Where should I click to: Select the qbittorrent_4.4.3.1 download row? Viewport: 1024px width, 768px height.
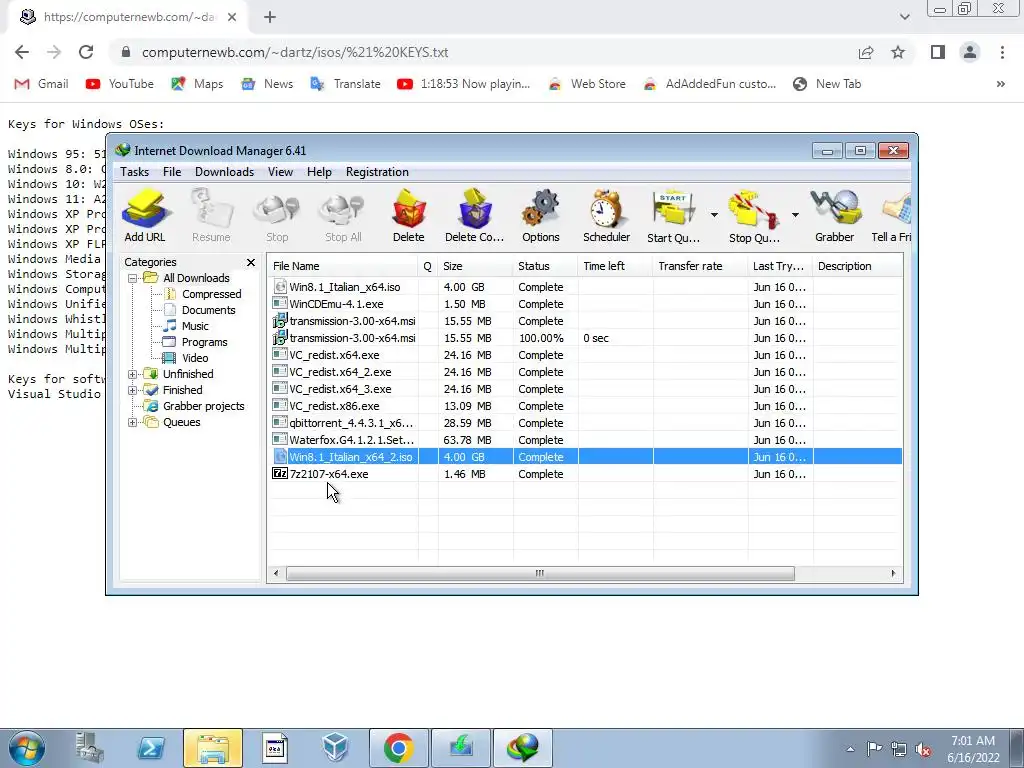(x=585, y=423)
